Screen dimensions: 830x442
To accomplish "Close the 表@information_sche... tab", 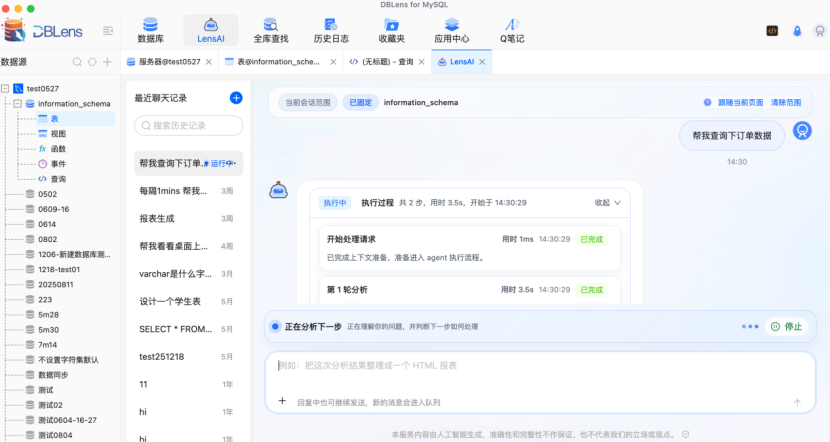I will click(x=333, y=62).
